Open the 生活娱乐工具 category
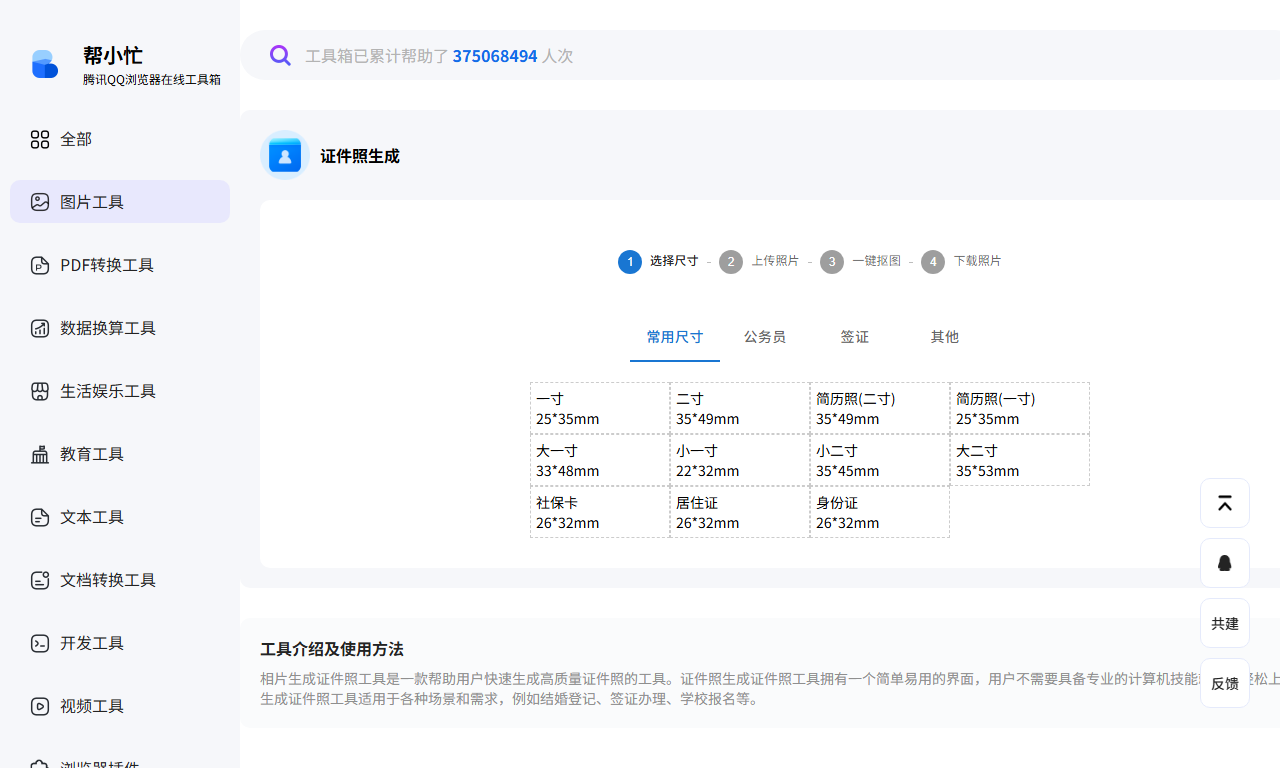This screenshot has height=768, width=1280. tap(120, 391)
